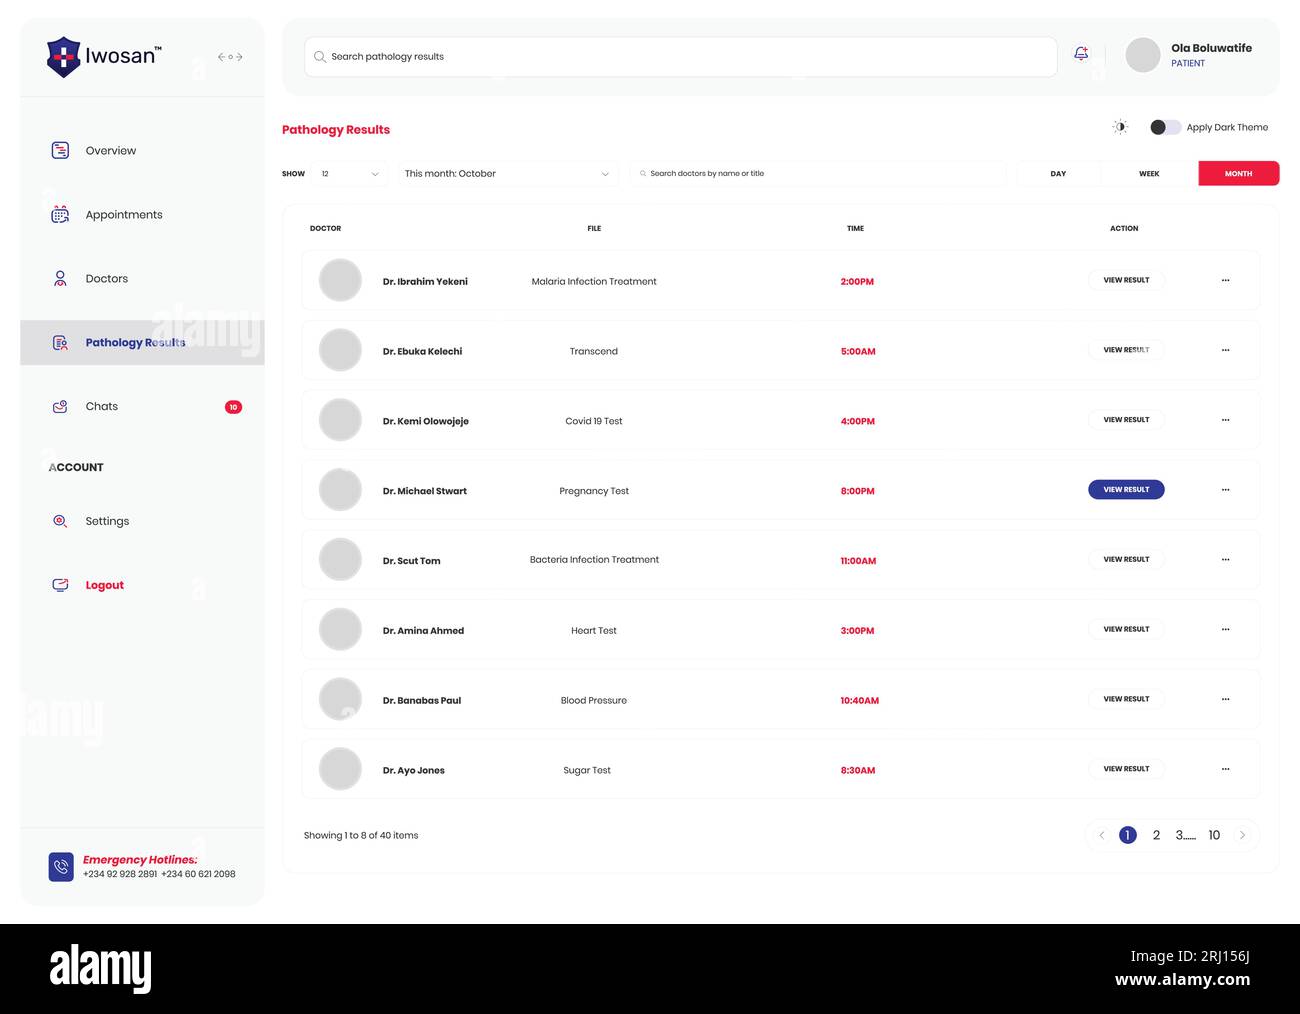Click search magnifier in top search bar
The width and height of the screenshot is (1300, 1014).
point(320,57)
